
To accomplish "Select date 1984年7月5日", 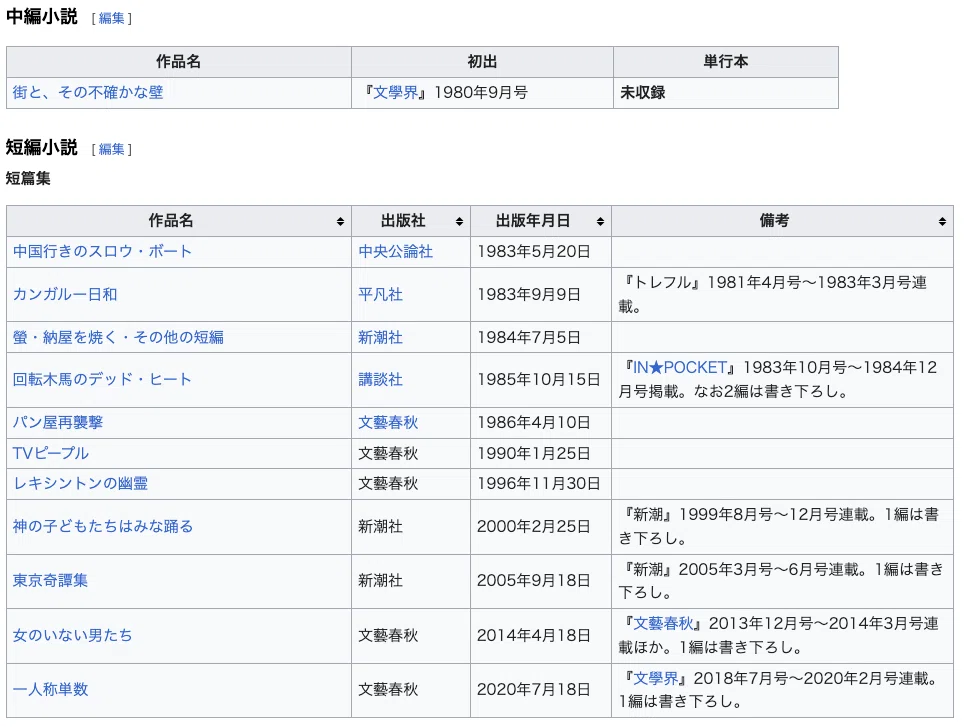I will point(529,337).
